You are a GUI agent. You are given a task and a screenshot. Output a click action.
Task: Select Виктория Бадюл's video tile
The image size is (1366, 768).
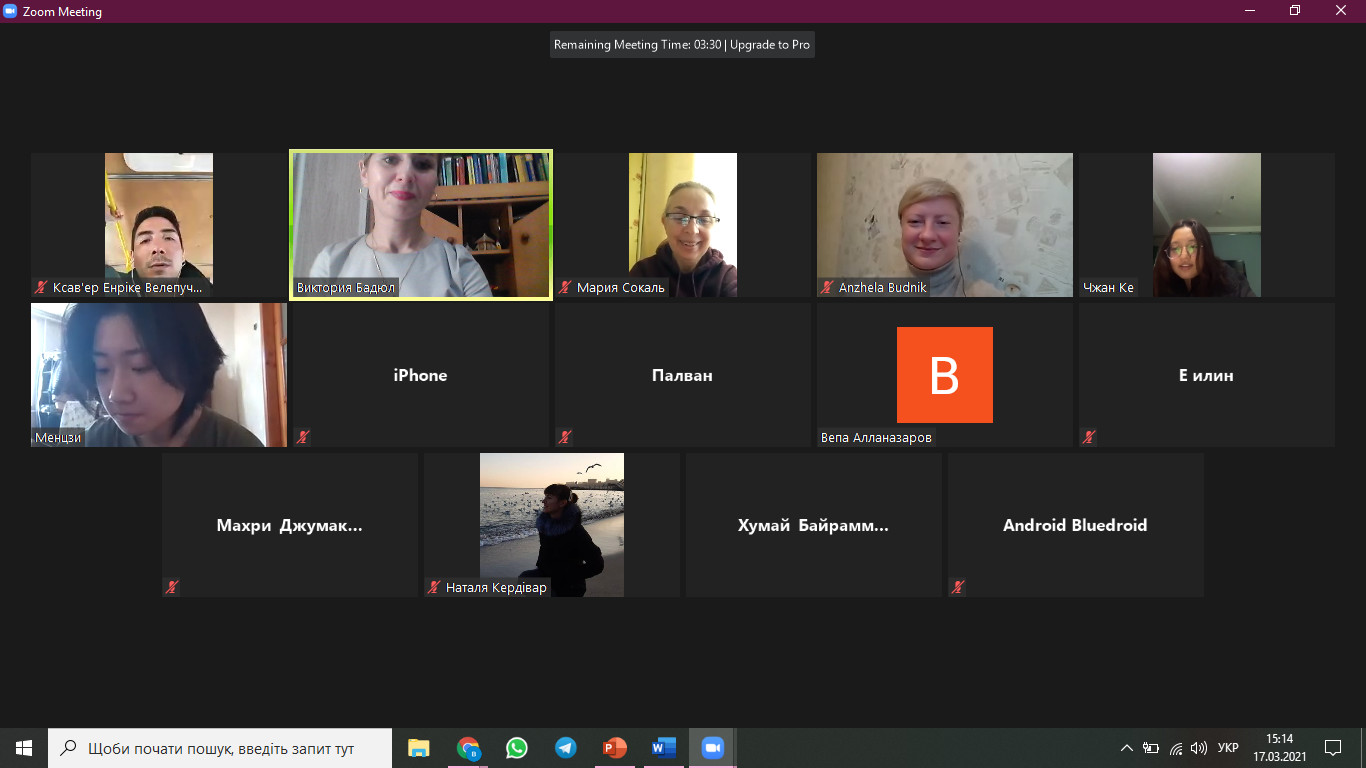click(421, 225)
